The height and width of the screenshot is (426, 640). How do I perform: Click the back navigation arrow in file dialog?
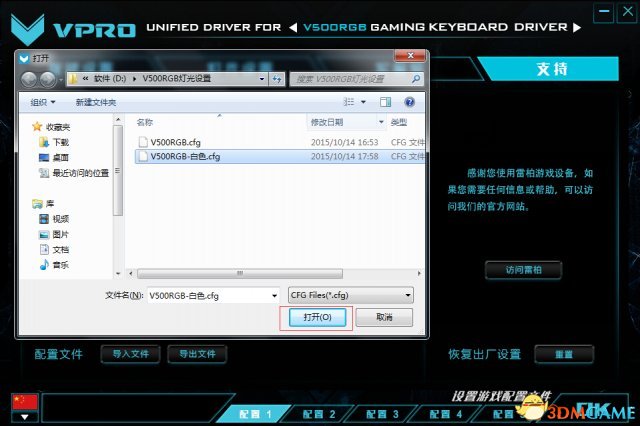click(30, 78)
